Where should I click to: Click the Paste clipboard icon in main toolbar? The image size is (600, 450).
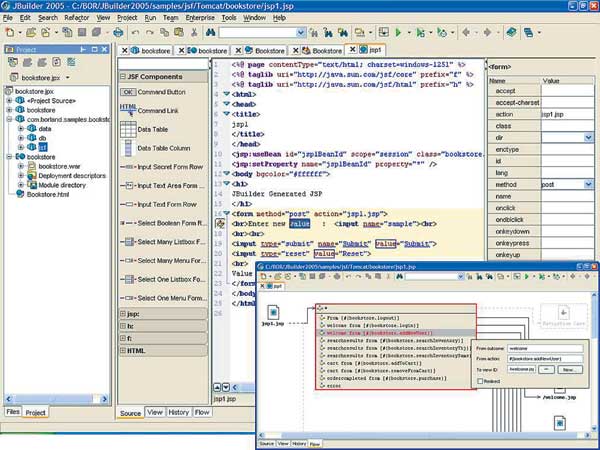[x=179, y=33]
